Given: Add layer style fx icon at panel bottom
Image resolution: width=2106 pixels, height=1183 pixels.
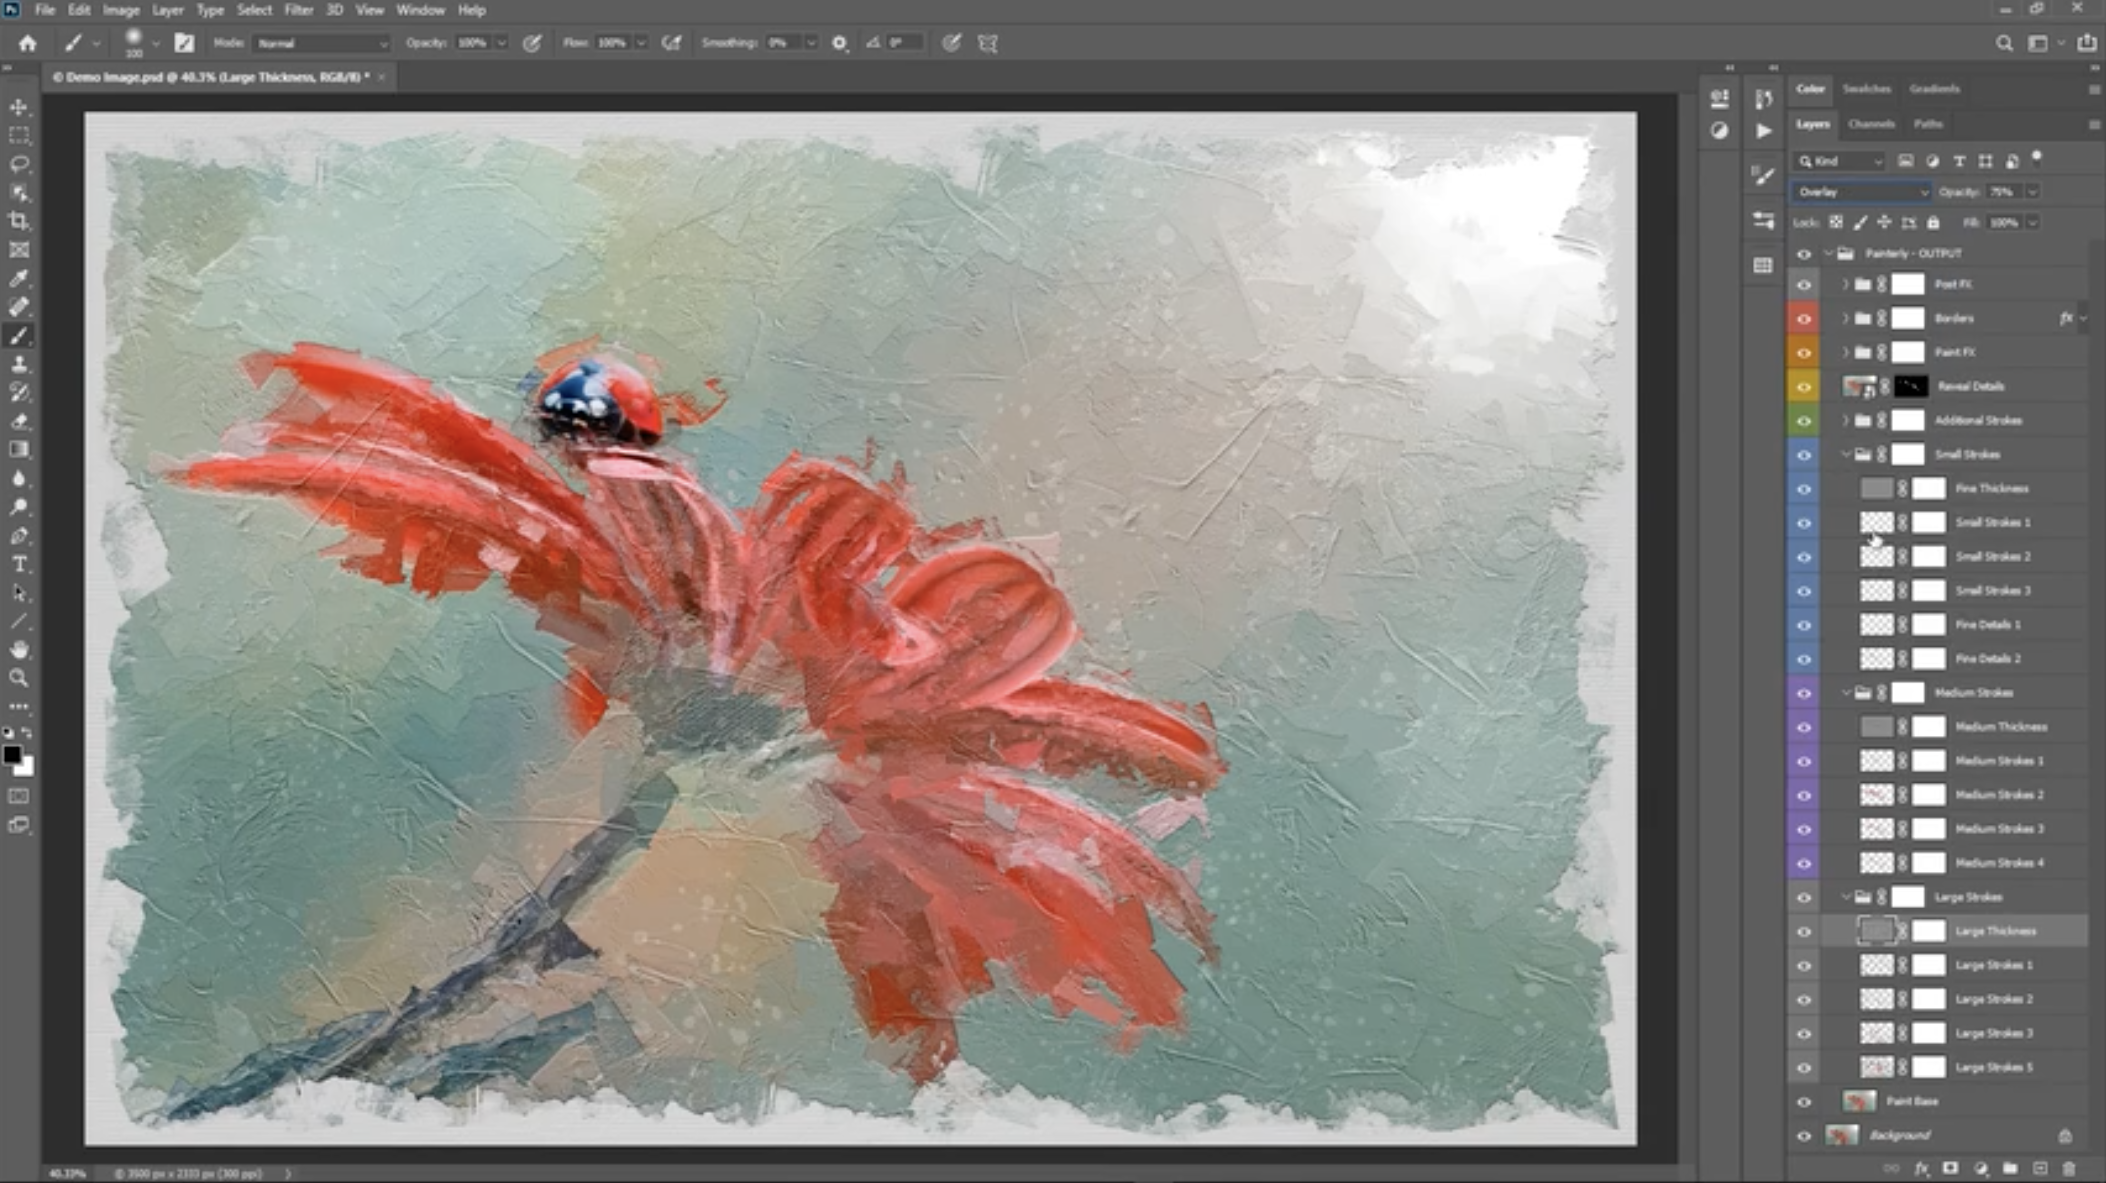Looking at the screenshot, I should [1921, 1168].
